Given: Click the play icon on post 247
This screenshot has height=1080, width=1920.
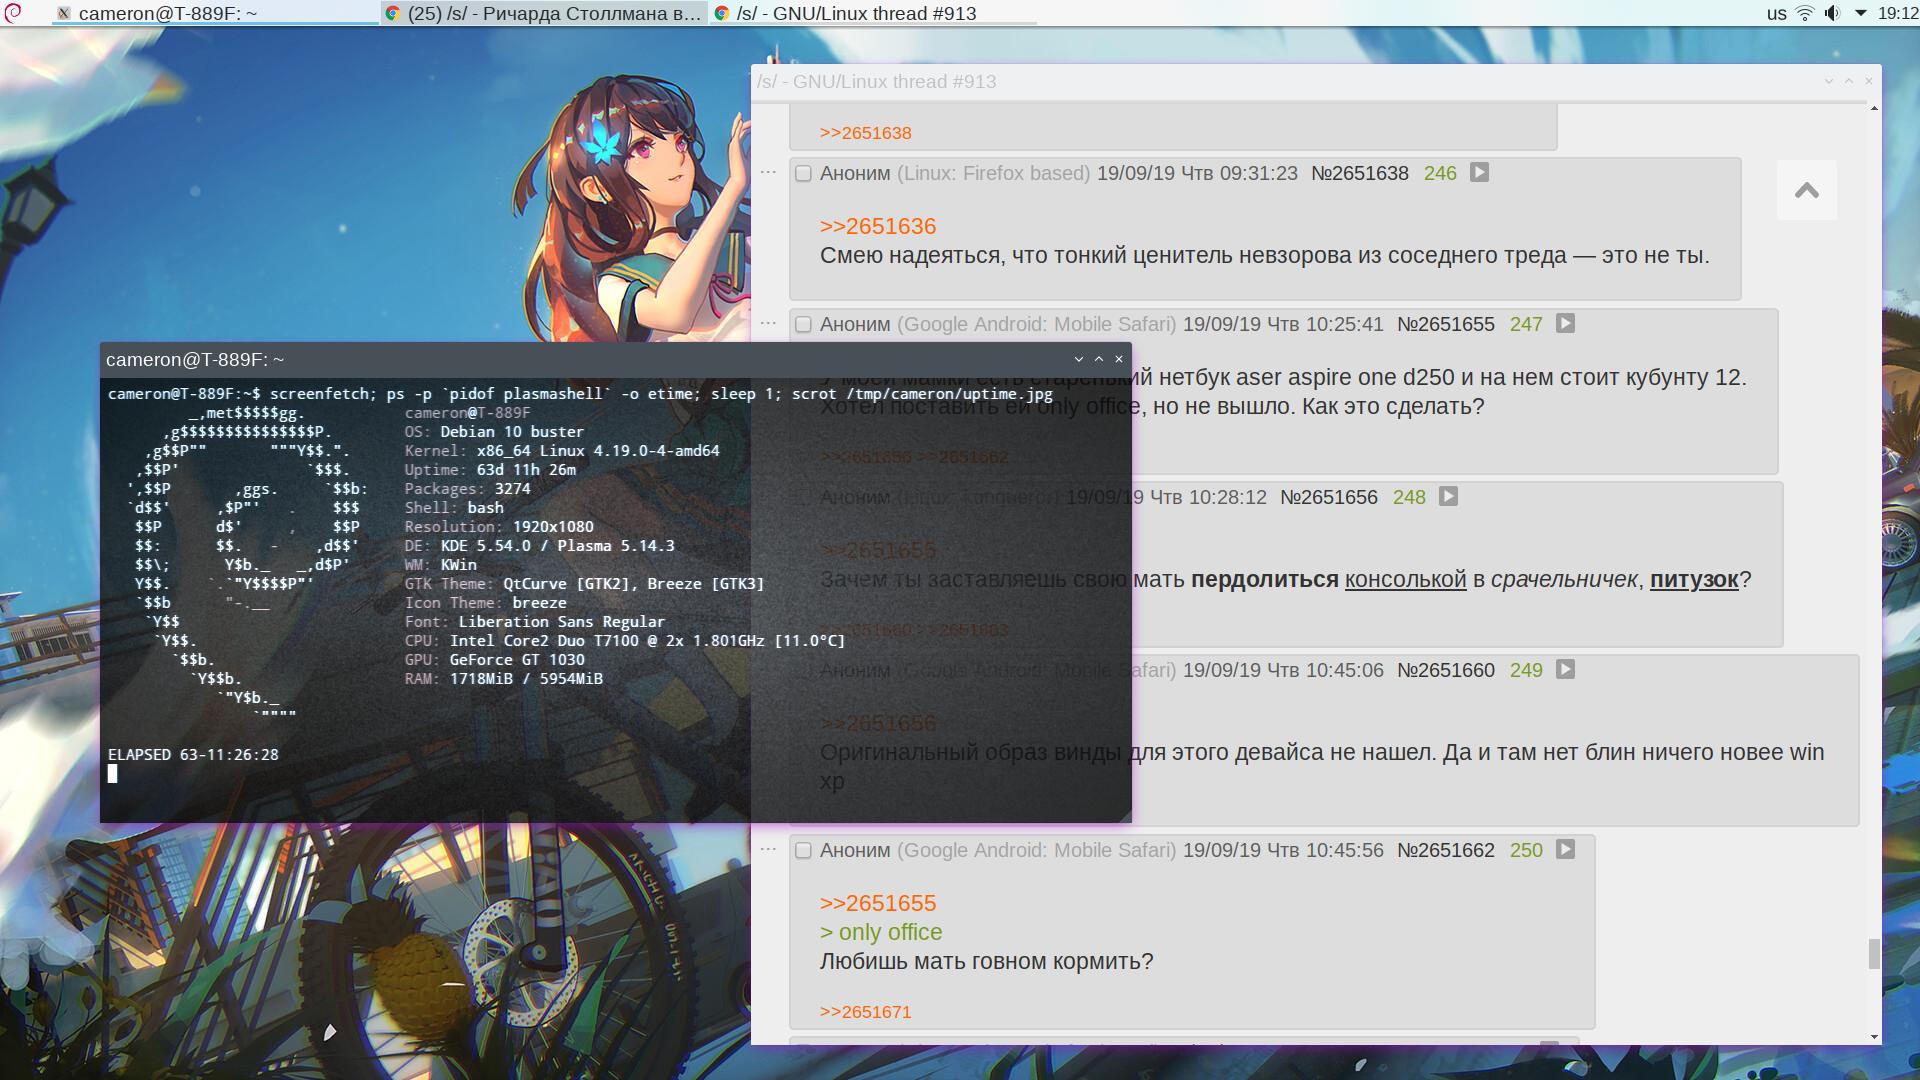Looking at the screenshot, I should 1565,323.
